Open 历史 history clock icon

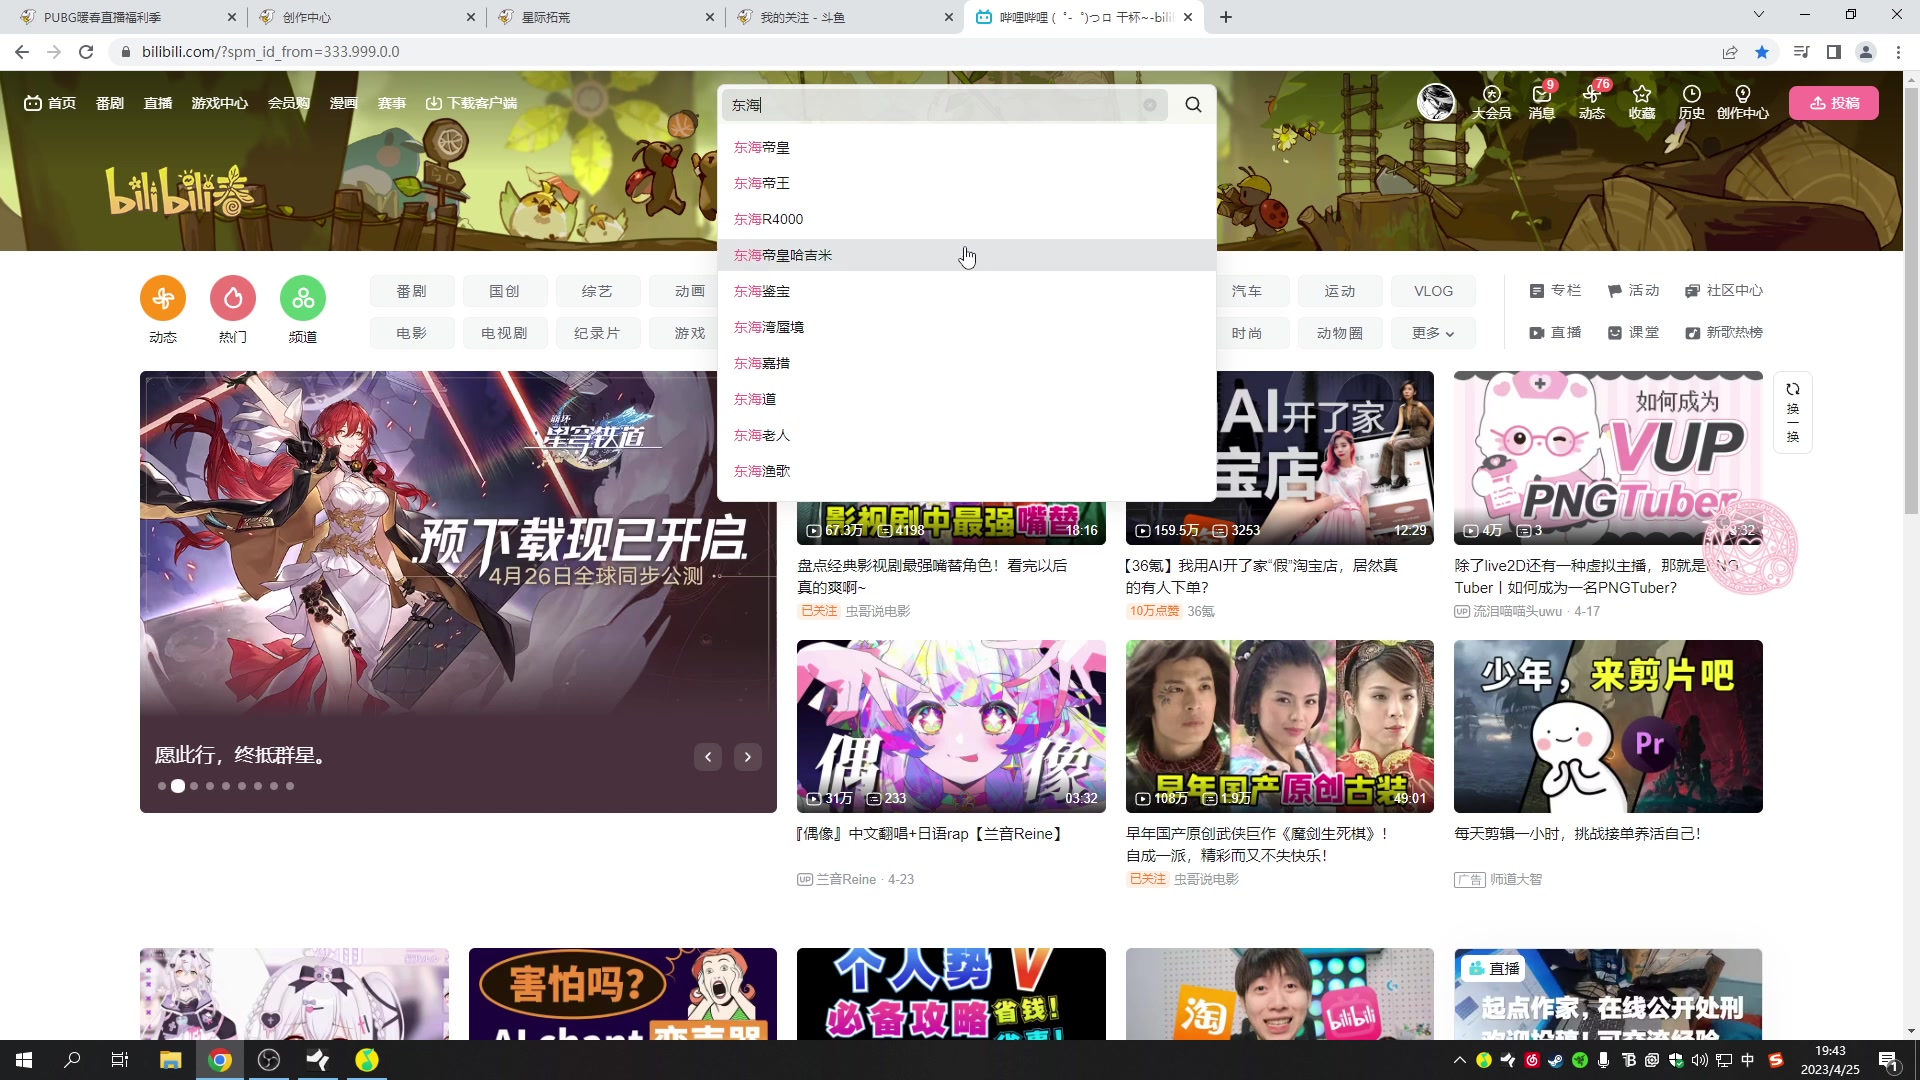[x=1692, y=102]
